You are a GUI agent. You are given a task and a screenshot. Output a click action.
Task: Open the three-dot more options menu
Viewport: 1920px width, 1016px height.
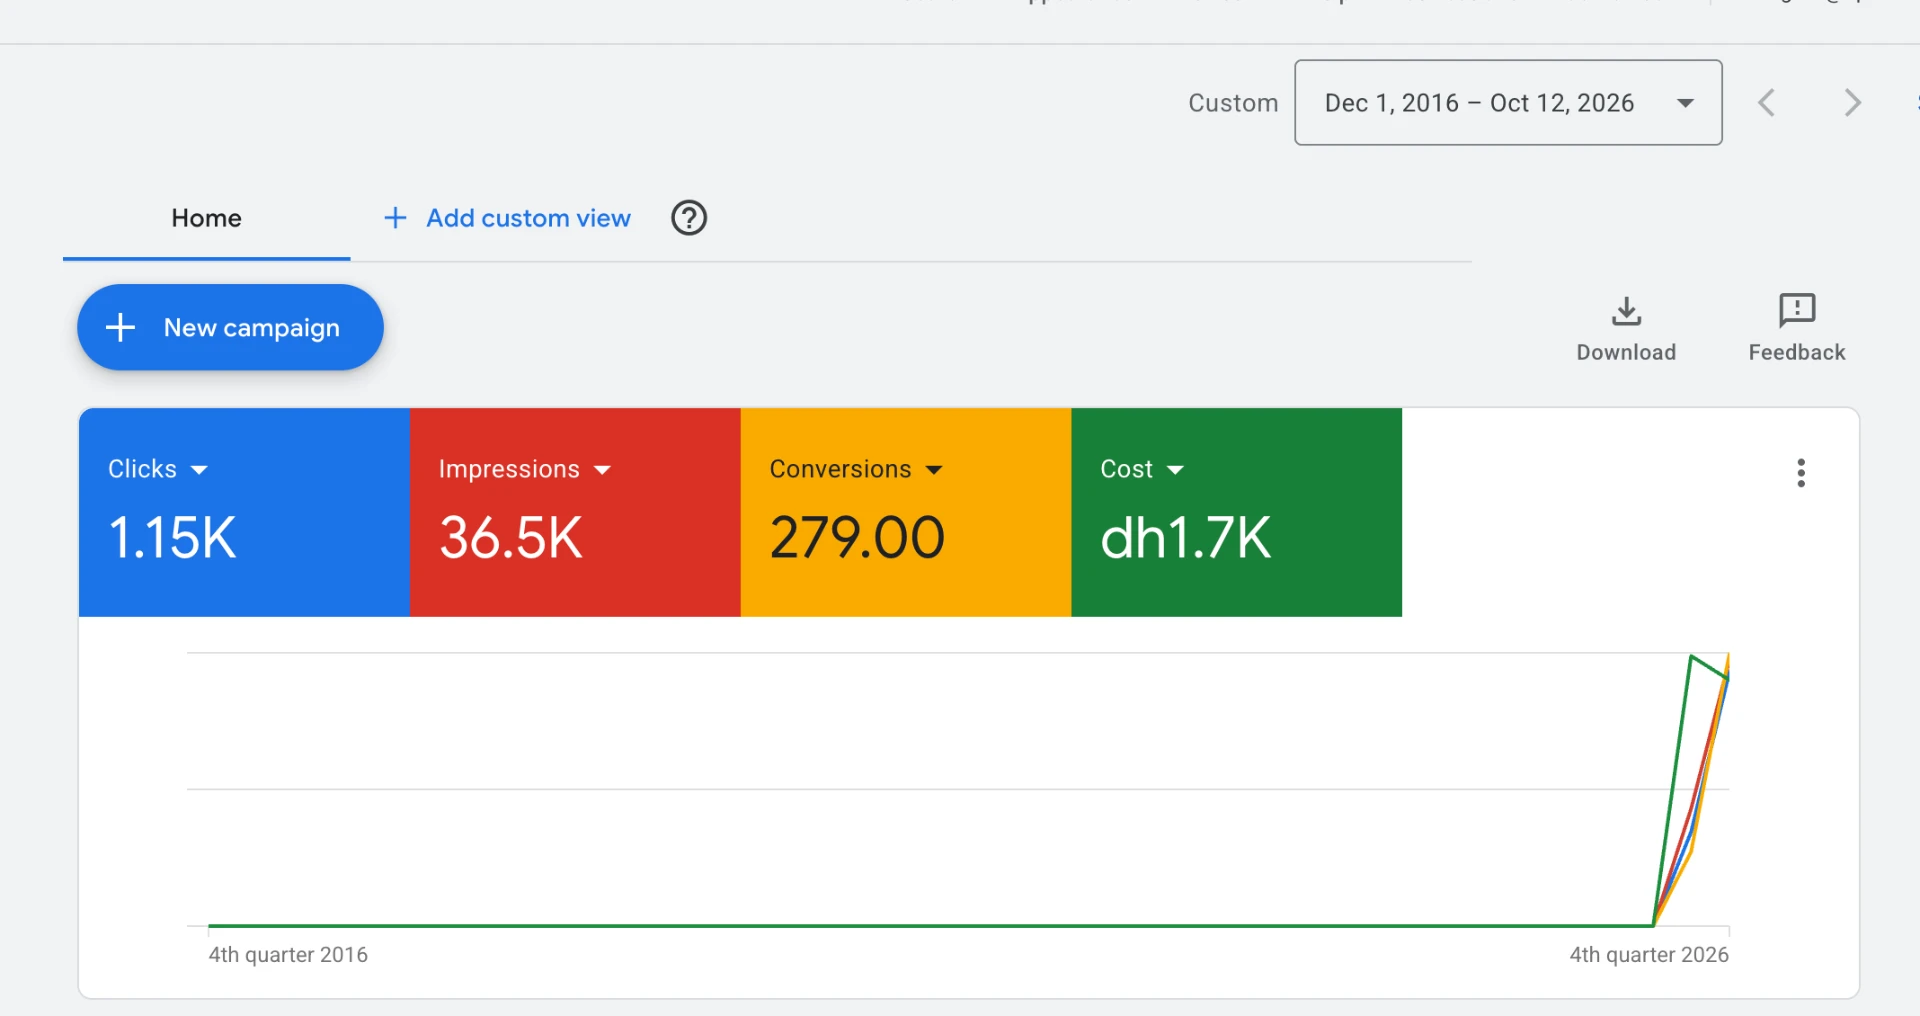point(1801,473)
